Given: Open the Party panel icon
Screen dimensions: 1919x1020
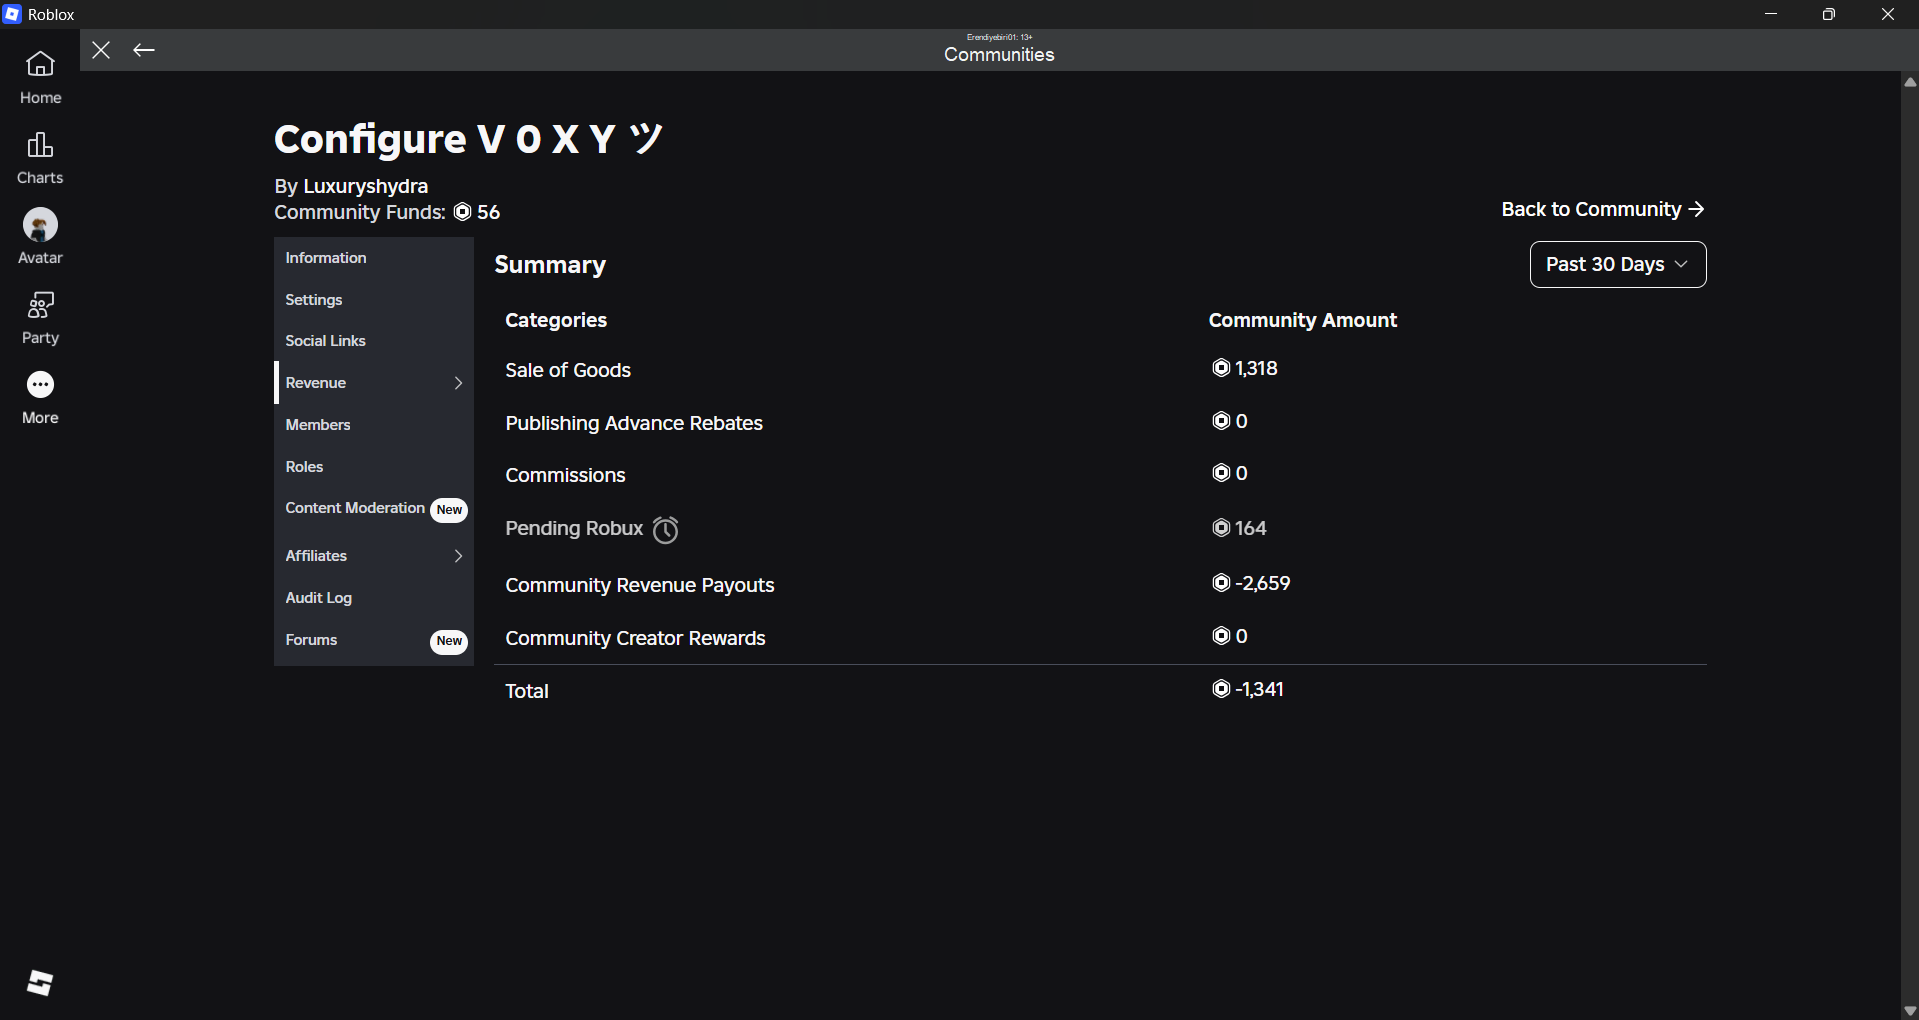Looking at the screenshot, I should pyautogui.click(x=40, y=304).
